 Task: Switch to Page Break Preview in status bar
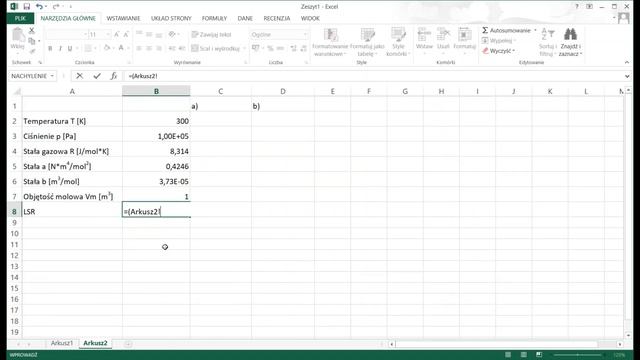(539, 355)
